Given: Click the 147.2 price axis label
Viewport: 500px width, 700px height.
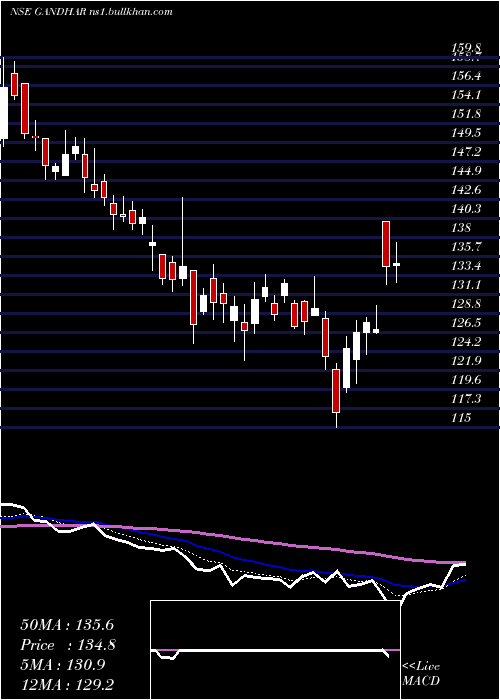Looking at the screenshot, I should coord(466,152).
